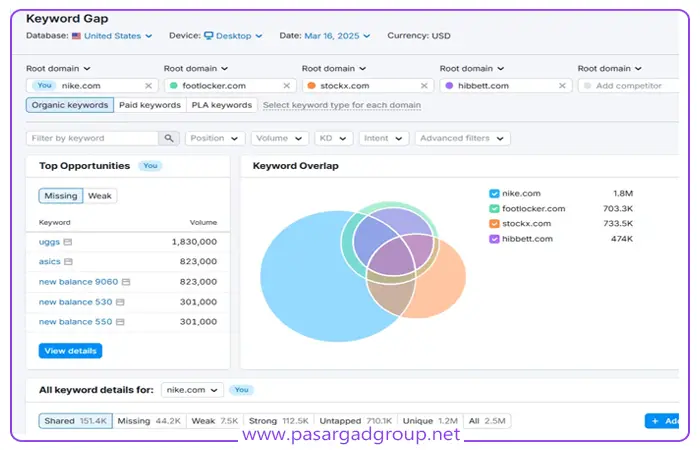
Task: Click the blue Add button
Action: click(662, 421)
